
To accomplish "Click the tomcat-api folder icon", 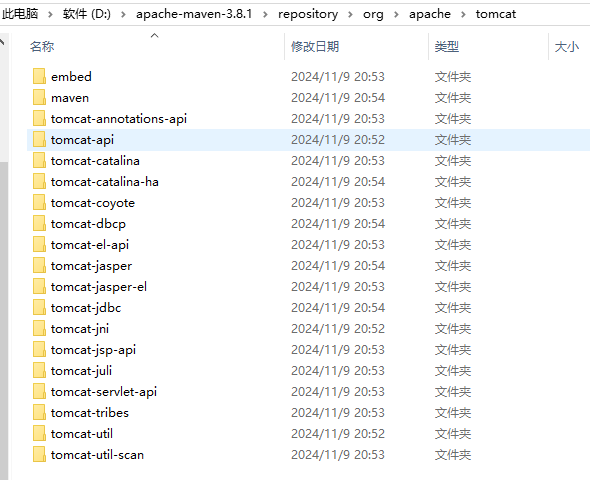I will 39,140.
